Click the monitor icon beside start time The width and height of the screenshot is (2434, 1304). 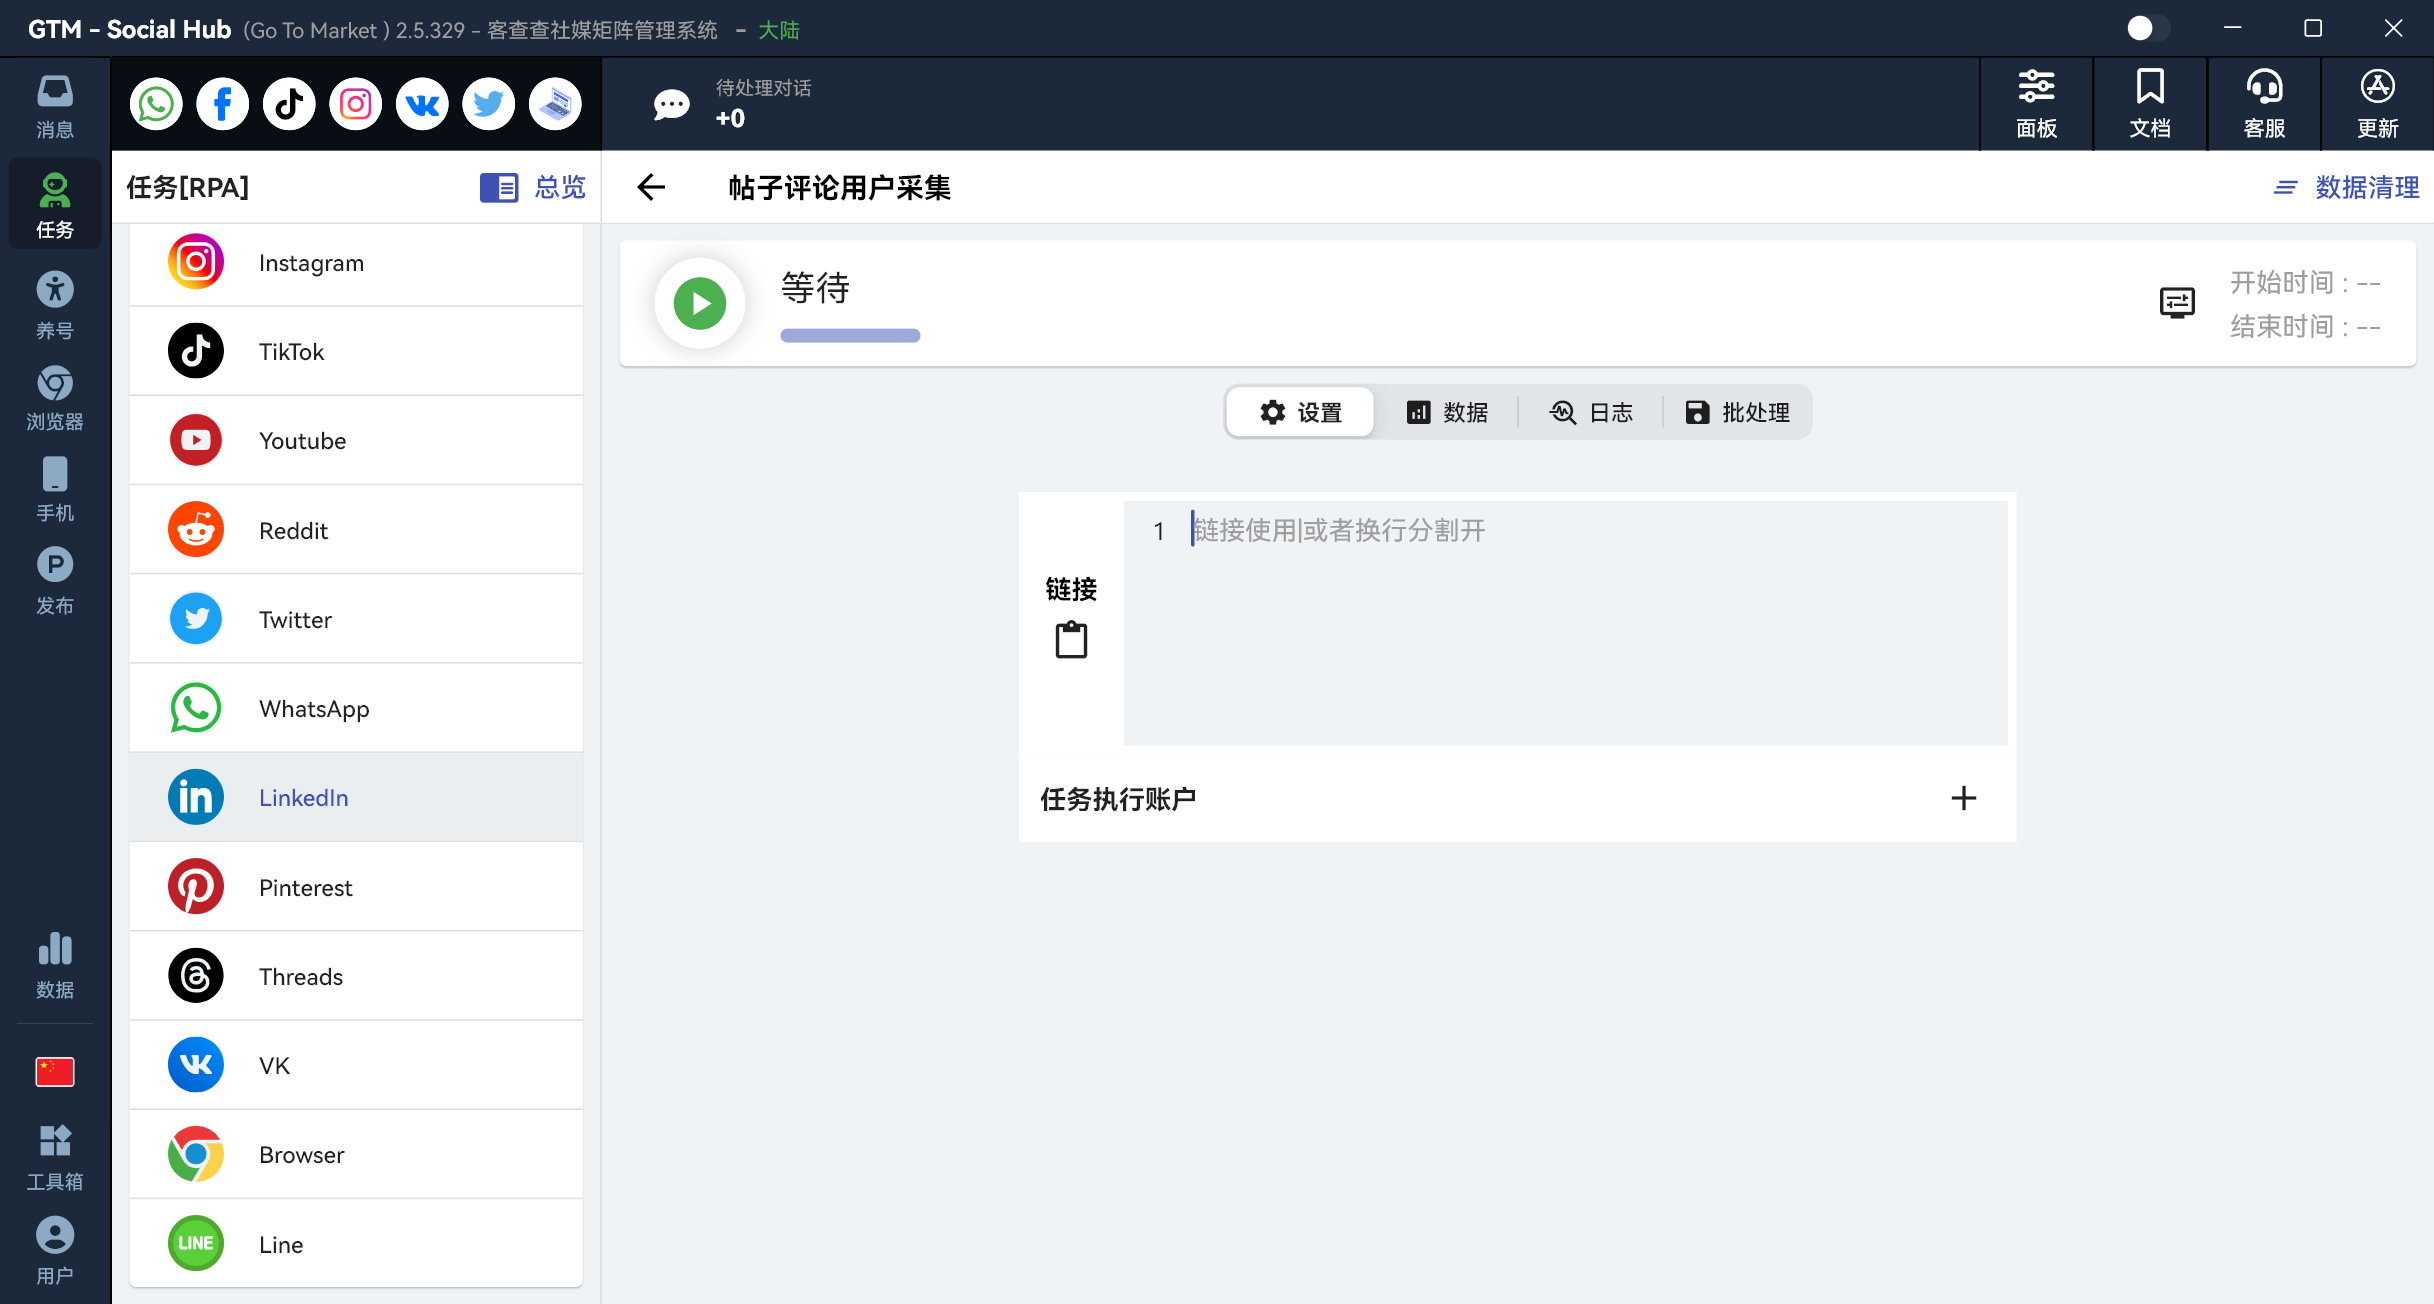(x=2177, y=302)
